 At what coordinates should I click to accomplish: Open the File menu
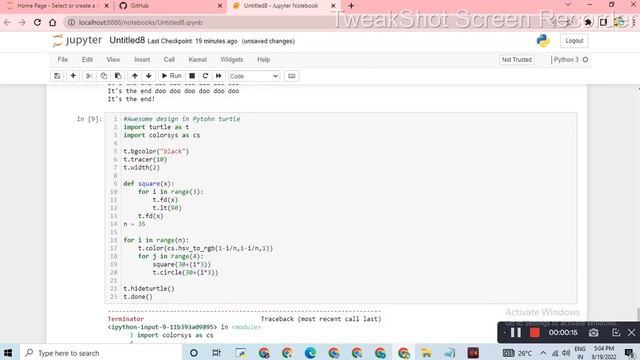62,60
